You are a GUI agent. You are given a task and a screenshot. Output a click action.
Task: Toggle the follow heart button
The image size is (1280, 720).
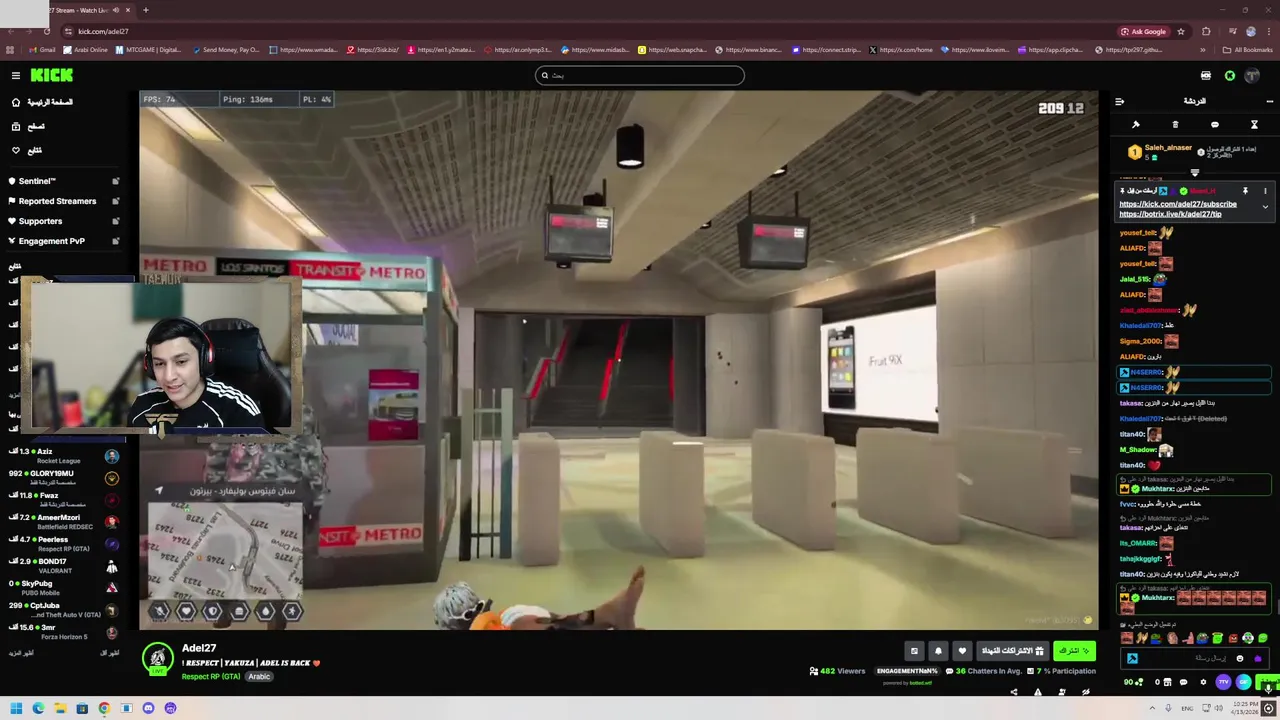pos(962,651)
